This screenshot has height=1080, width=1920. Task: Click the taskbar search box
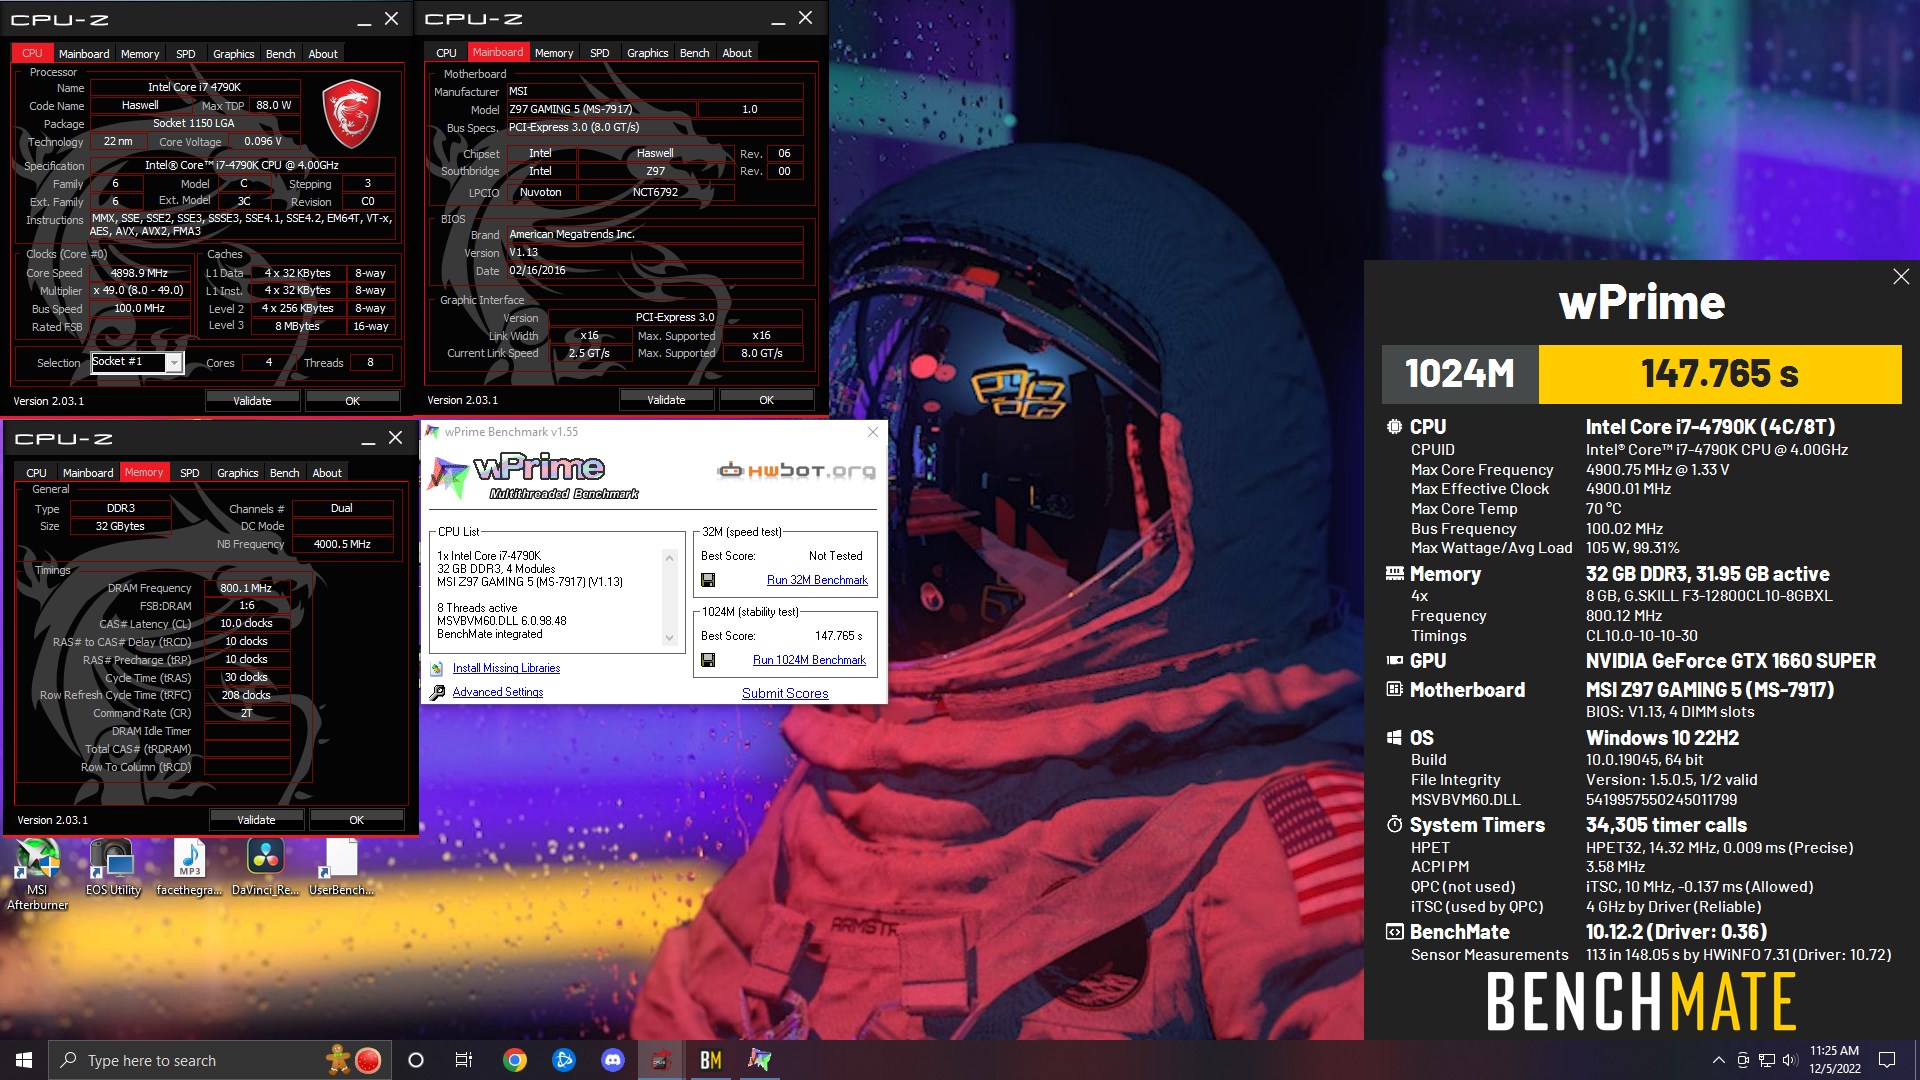coord(218,1060)
